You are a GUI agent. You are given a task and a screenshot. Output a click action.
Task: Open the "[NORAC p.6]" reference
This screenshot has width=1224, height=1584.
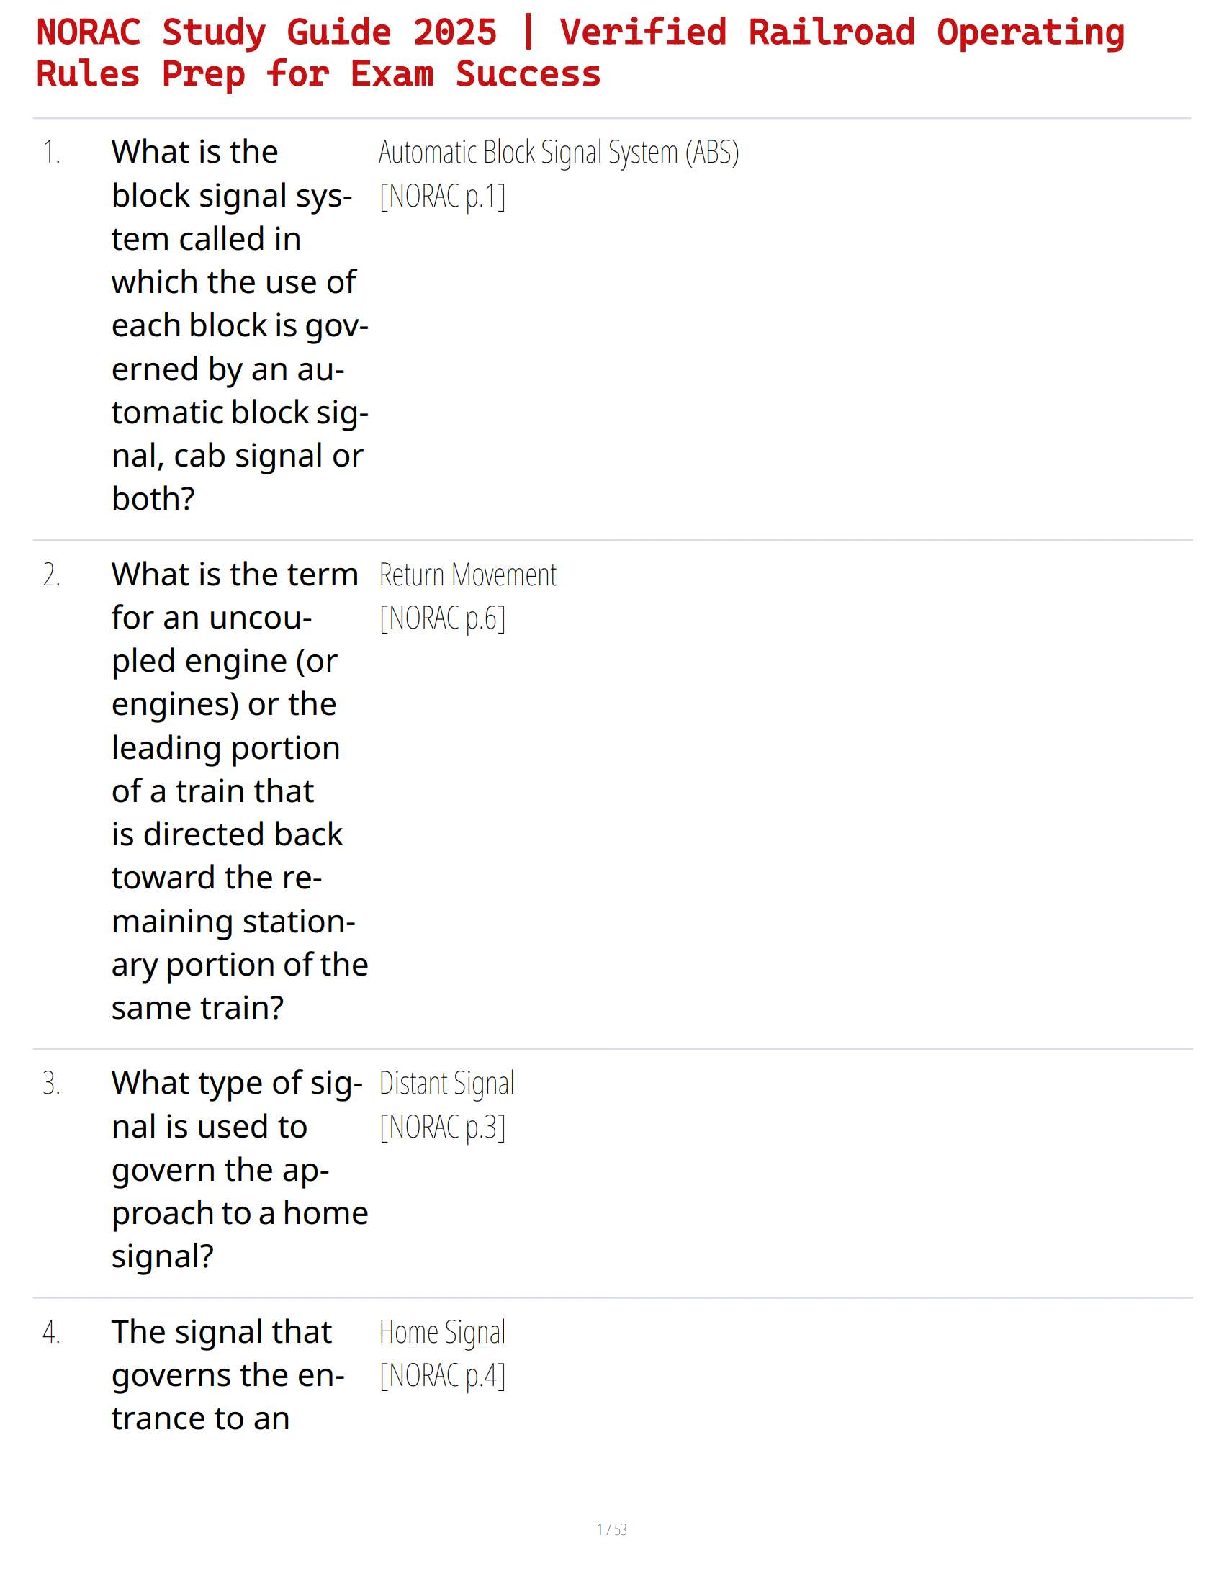coord(443,619)
